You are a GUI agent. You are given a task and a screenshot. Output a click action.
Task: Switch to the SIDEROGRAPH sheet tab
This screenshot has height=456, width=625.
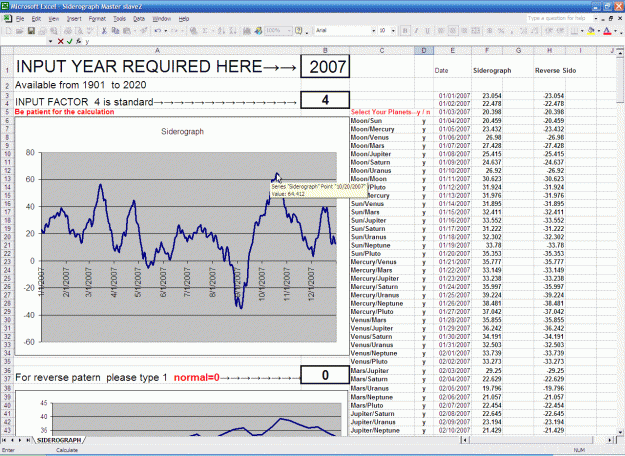coord(59,440)
